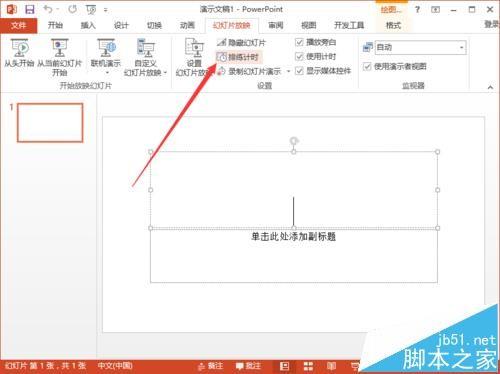This screenshot has height=374, width=500.
Task: Switch to Normal view icon in status bar
Action: (x=284, y=366)
